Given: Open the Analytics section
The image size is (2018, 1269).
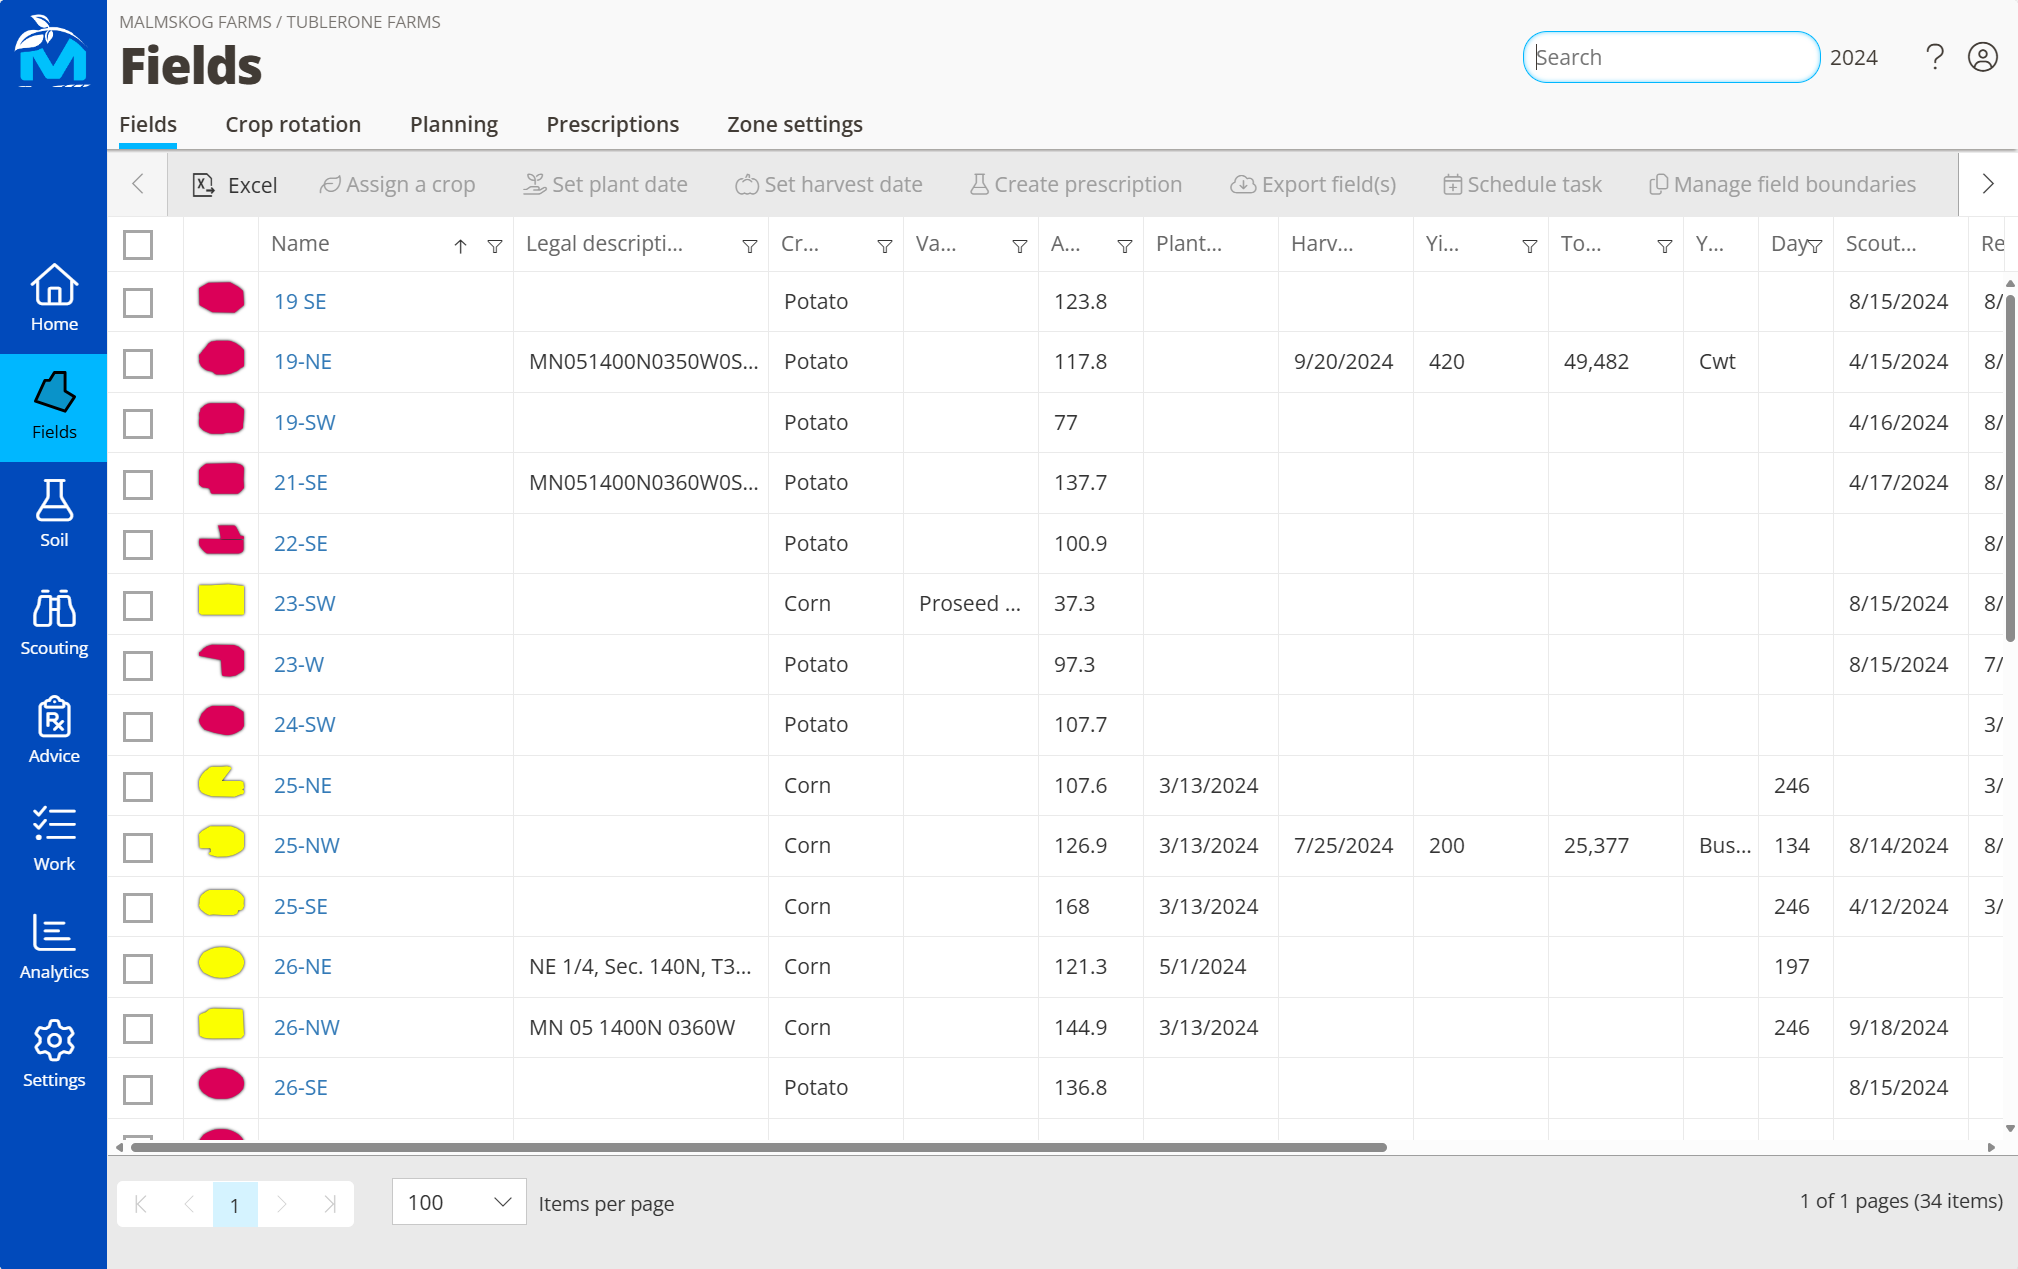Looking at the screenshot, I should click(x=54, y=946).
